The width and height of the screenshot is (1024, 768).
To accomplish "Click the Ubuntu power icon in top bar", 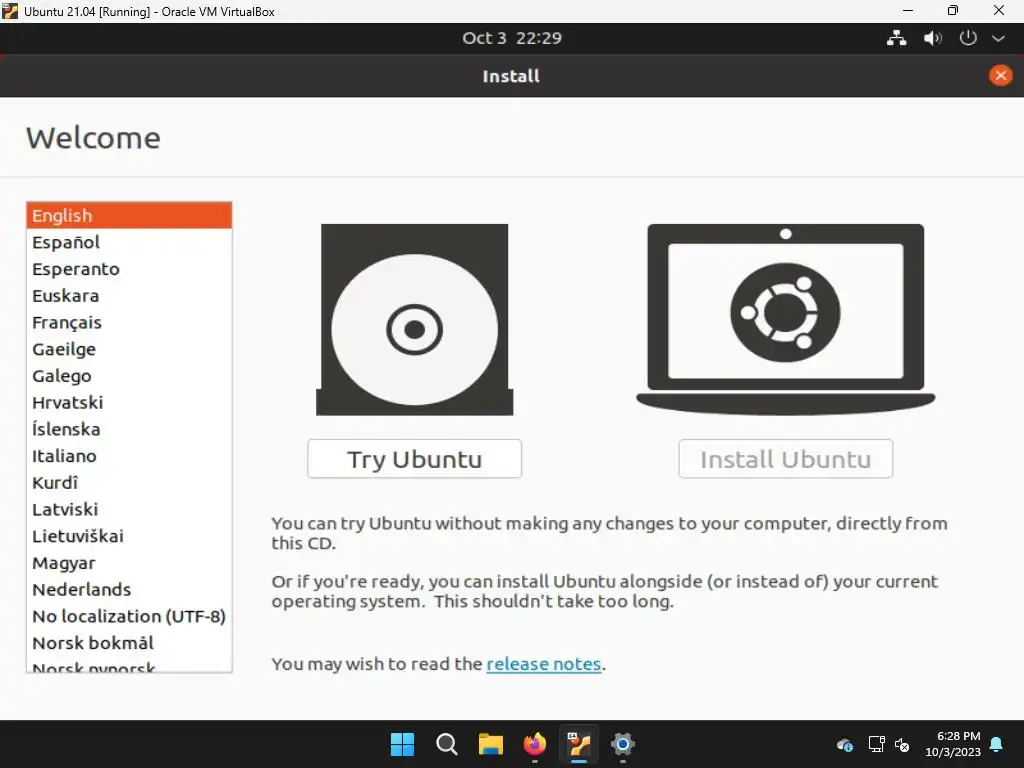I will click(x=968, y=38).
